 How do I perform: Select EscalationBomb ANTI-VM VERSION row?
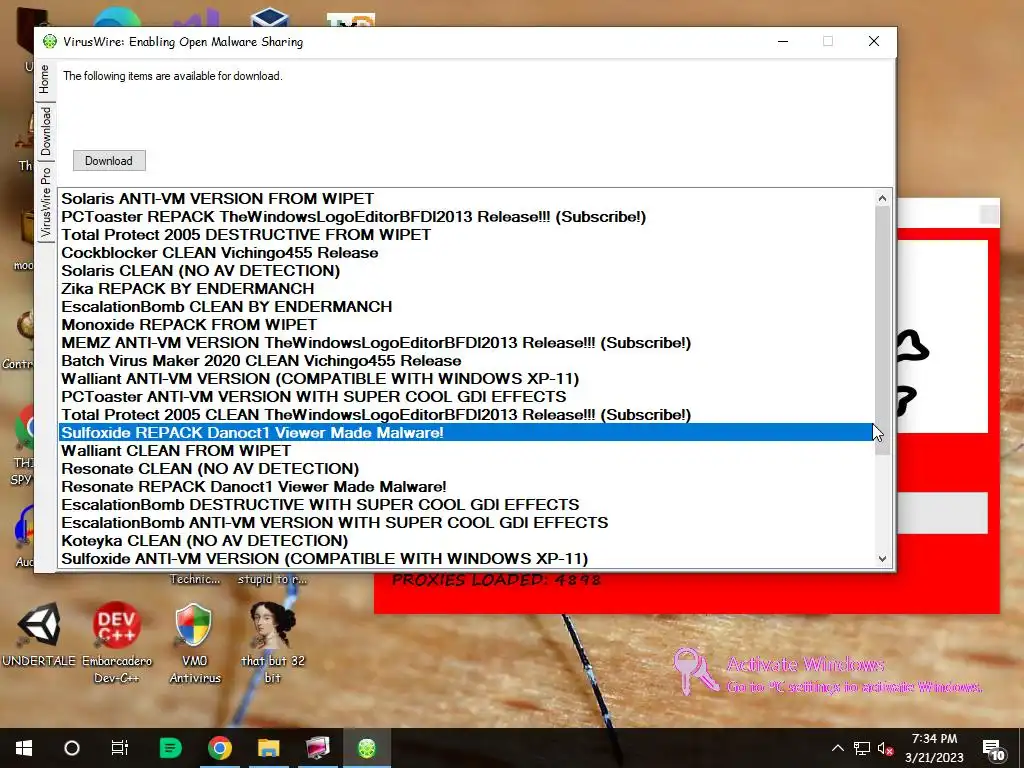466,522
